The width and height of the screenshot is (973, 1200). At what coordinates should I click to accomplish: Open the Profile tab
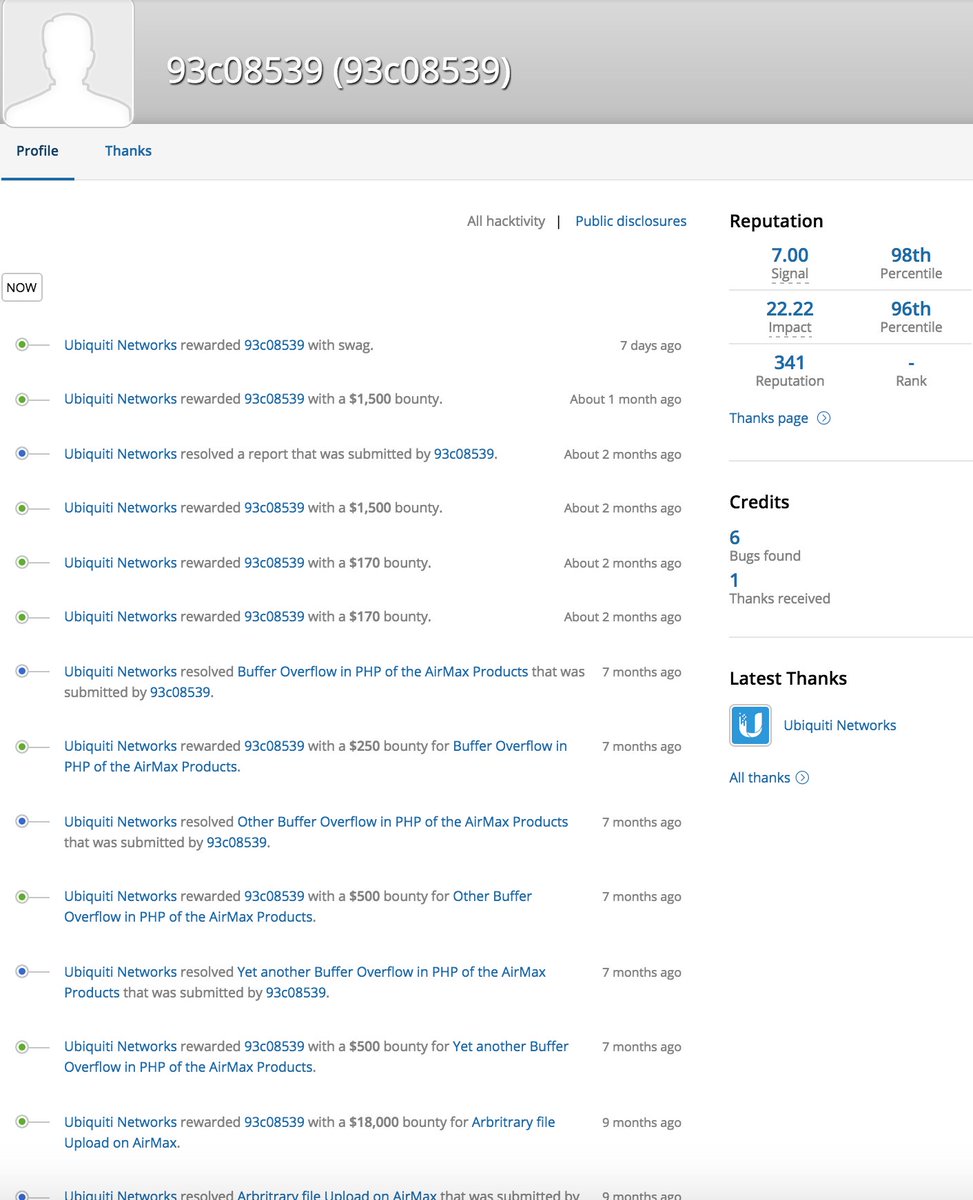coord(37,151)
